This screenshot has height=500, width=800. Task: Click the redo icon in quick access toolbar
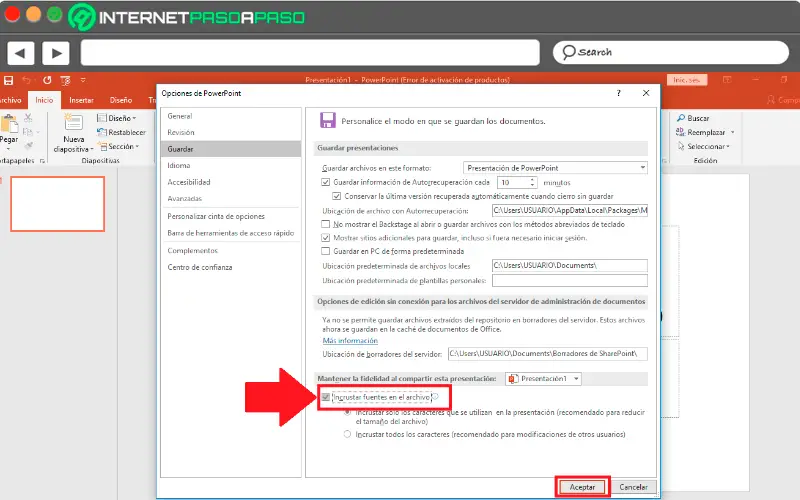(47, 80)
